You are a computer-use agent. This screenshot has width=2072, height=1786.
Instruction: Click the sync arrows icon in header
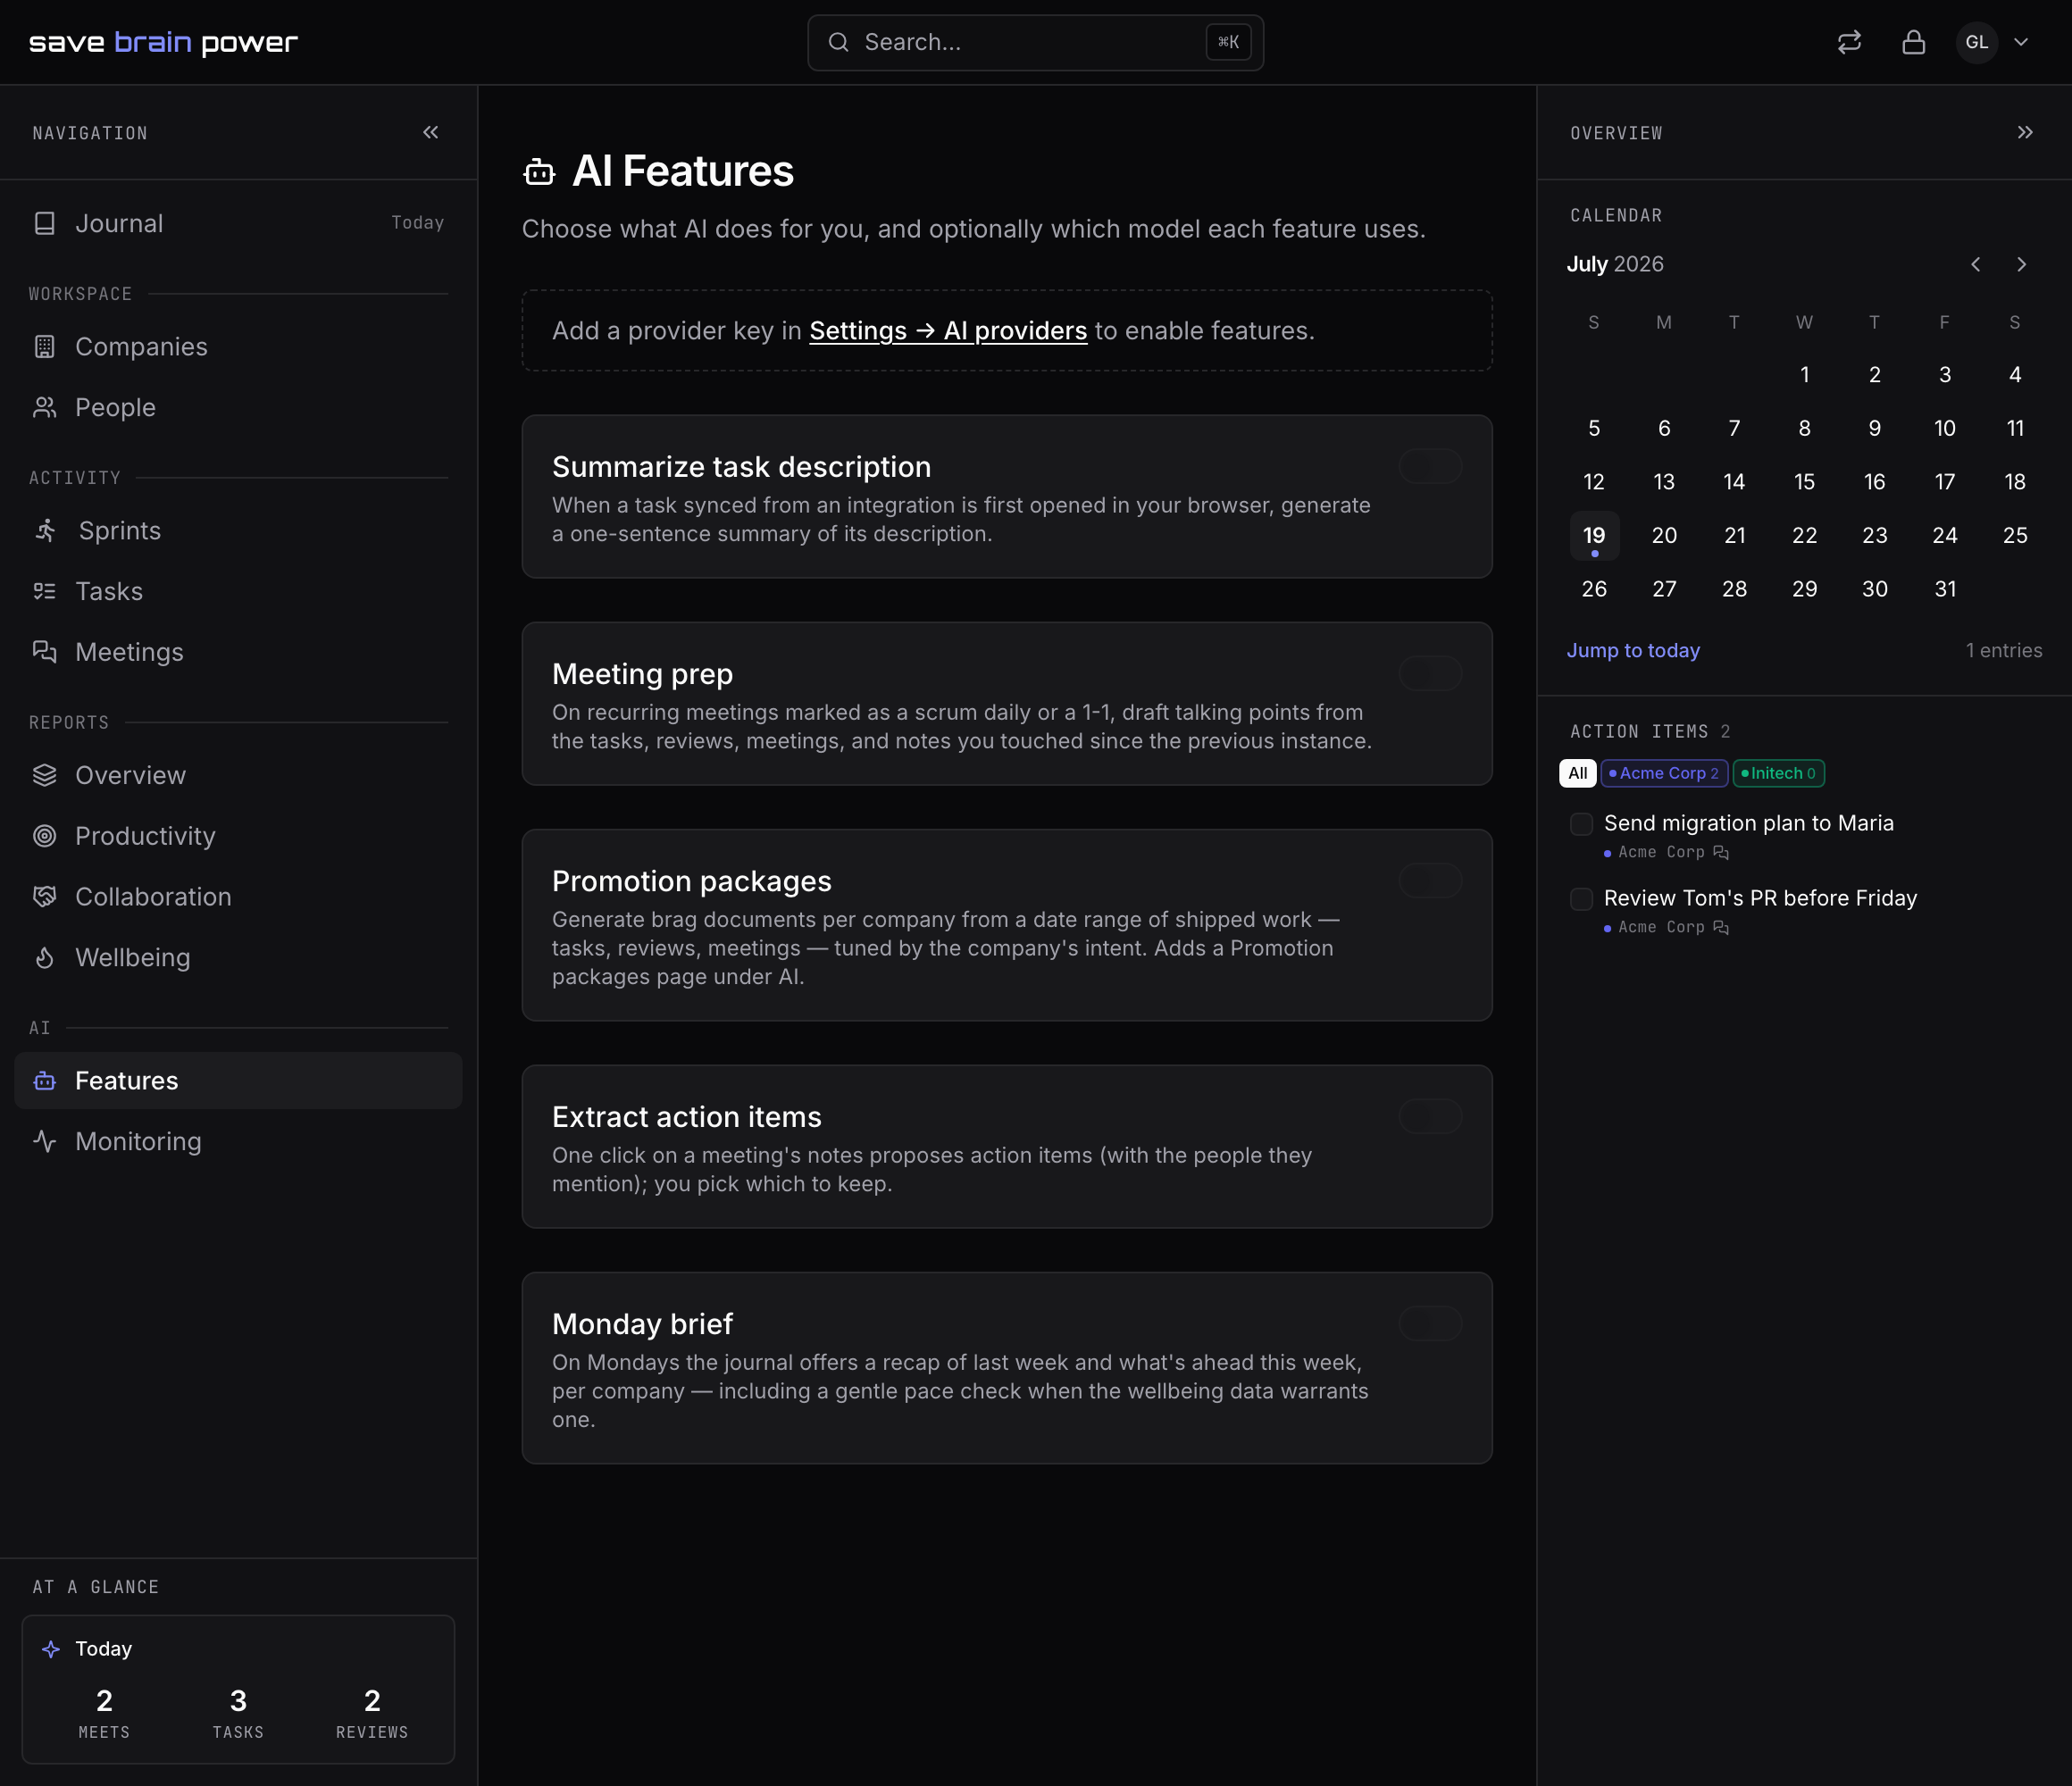1849,42
